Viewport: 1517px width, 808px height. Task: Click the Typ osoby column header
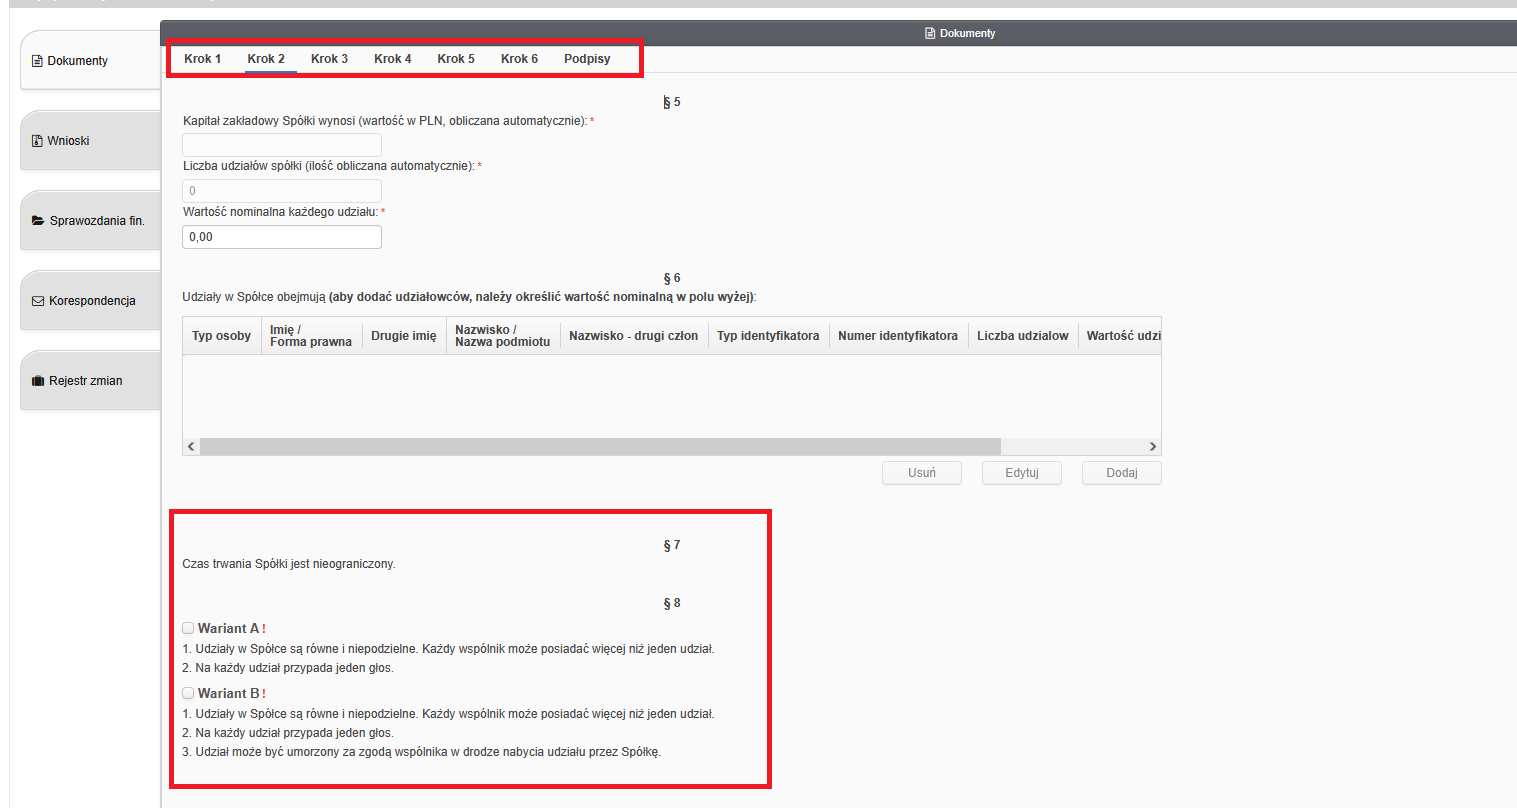pos(222,336)
